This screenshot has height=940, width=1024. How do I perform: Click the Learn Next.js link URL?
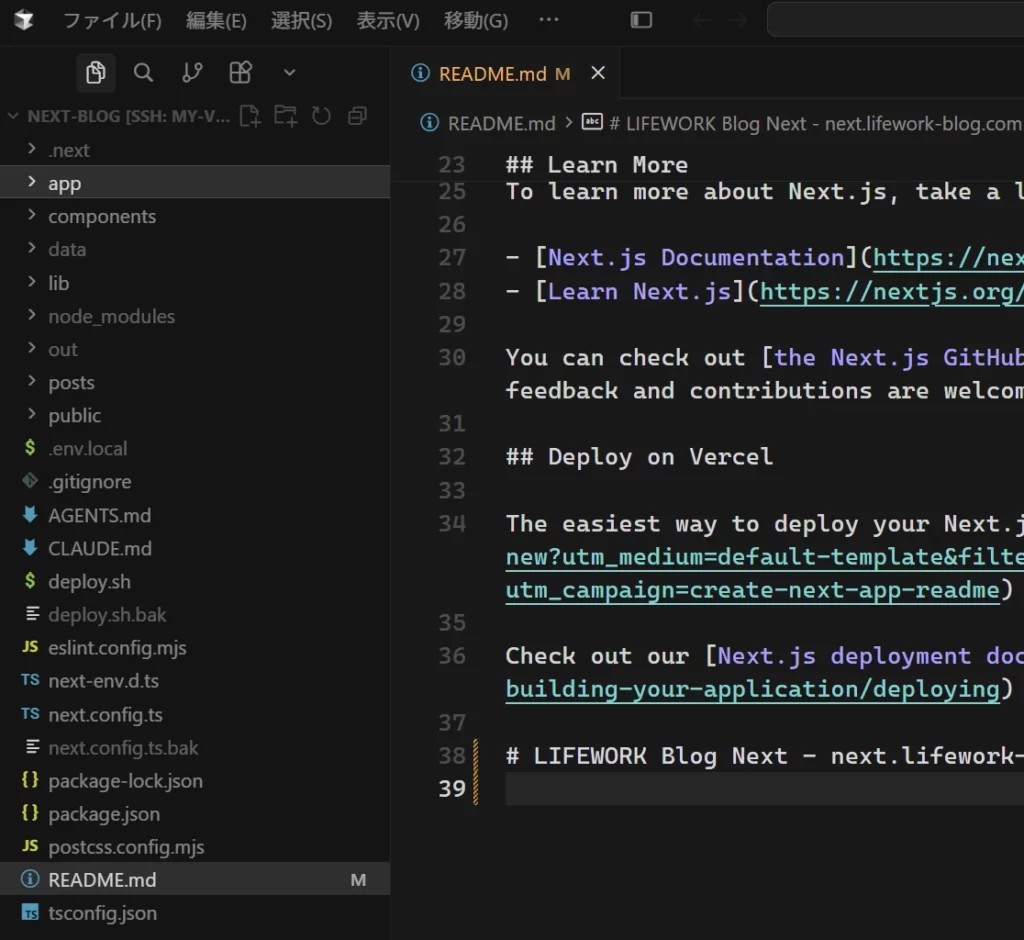coord(891,291)
